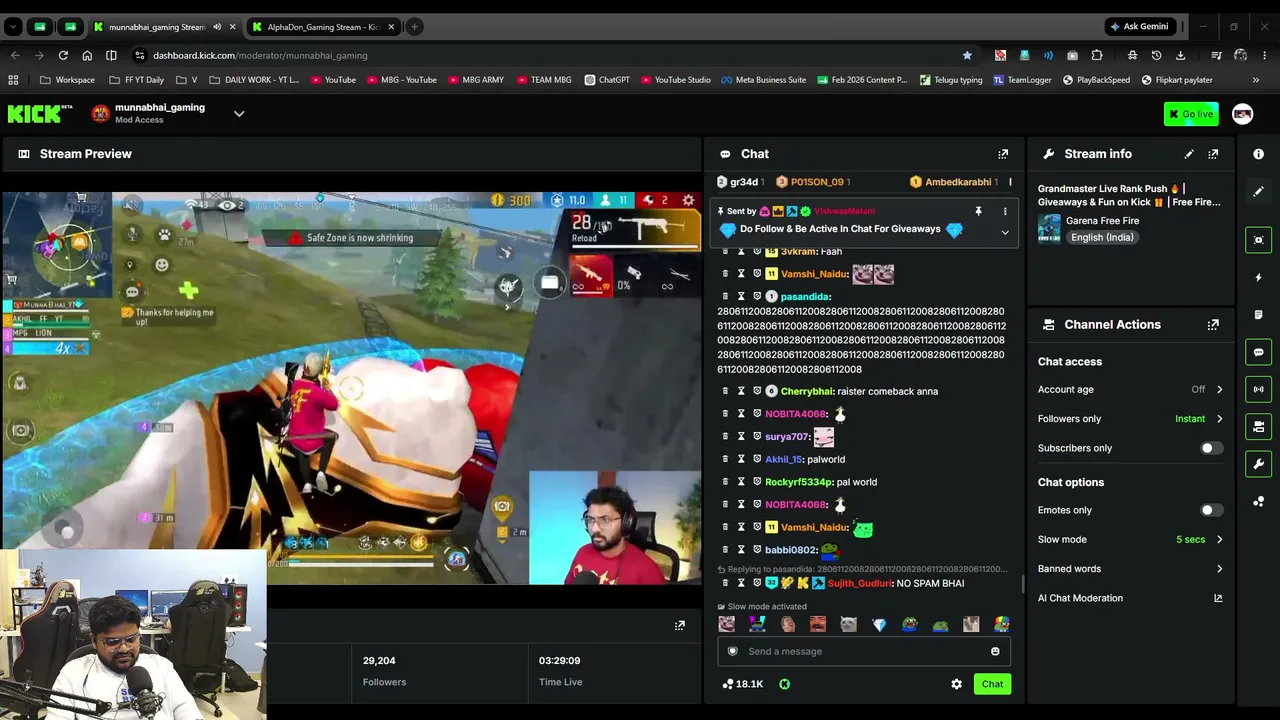
Task: Open the emoji picker in message box
Action: pos(995,651)
